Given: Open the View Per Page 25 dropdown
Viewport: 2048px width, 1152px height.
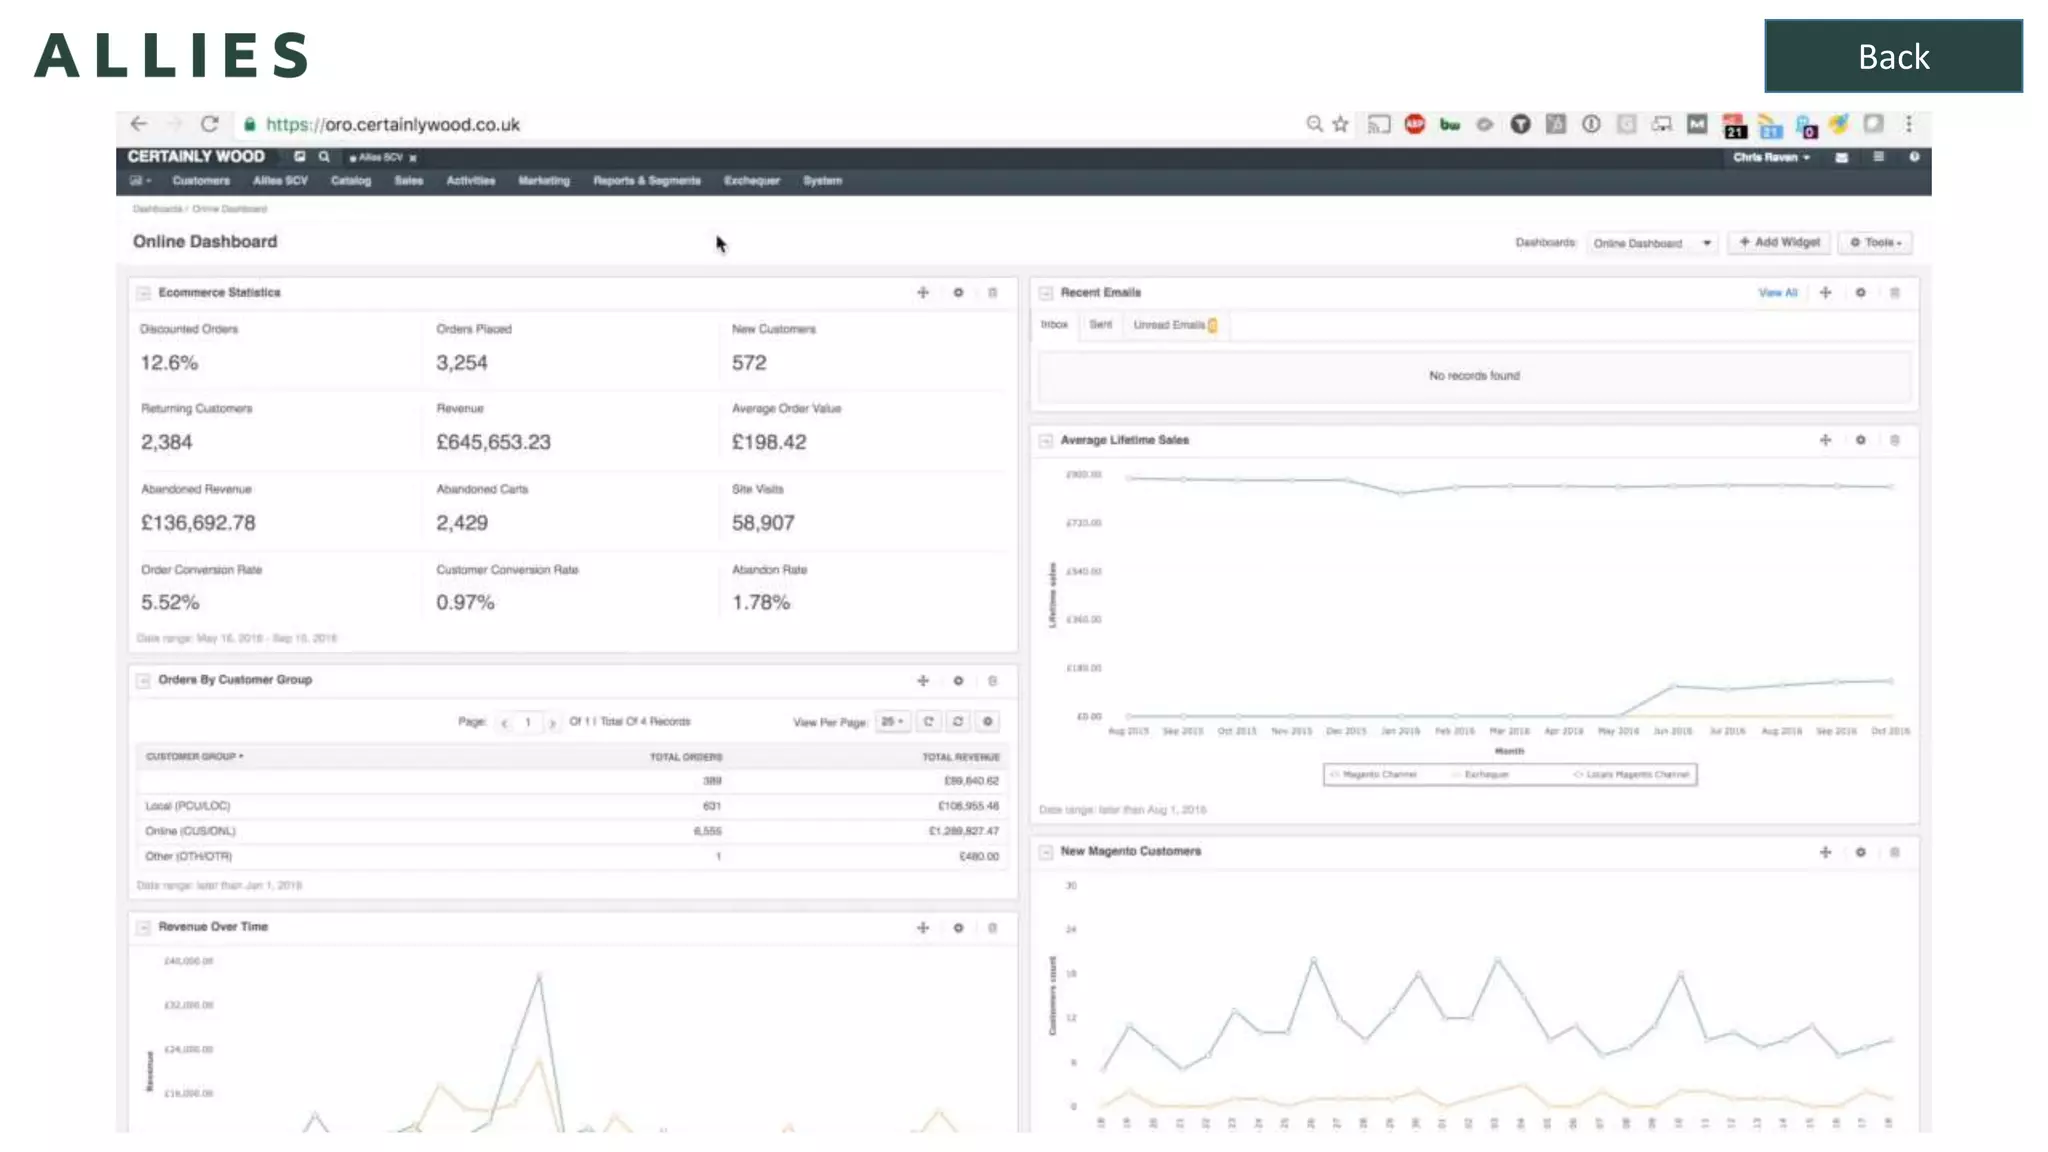Looking at the screenshot, I should pos(892,722).
